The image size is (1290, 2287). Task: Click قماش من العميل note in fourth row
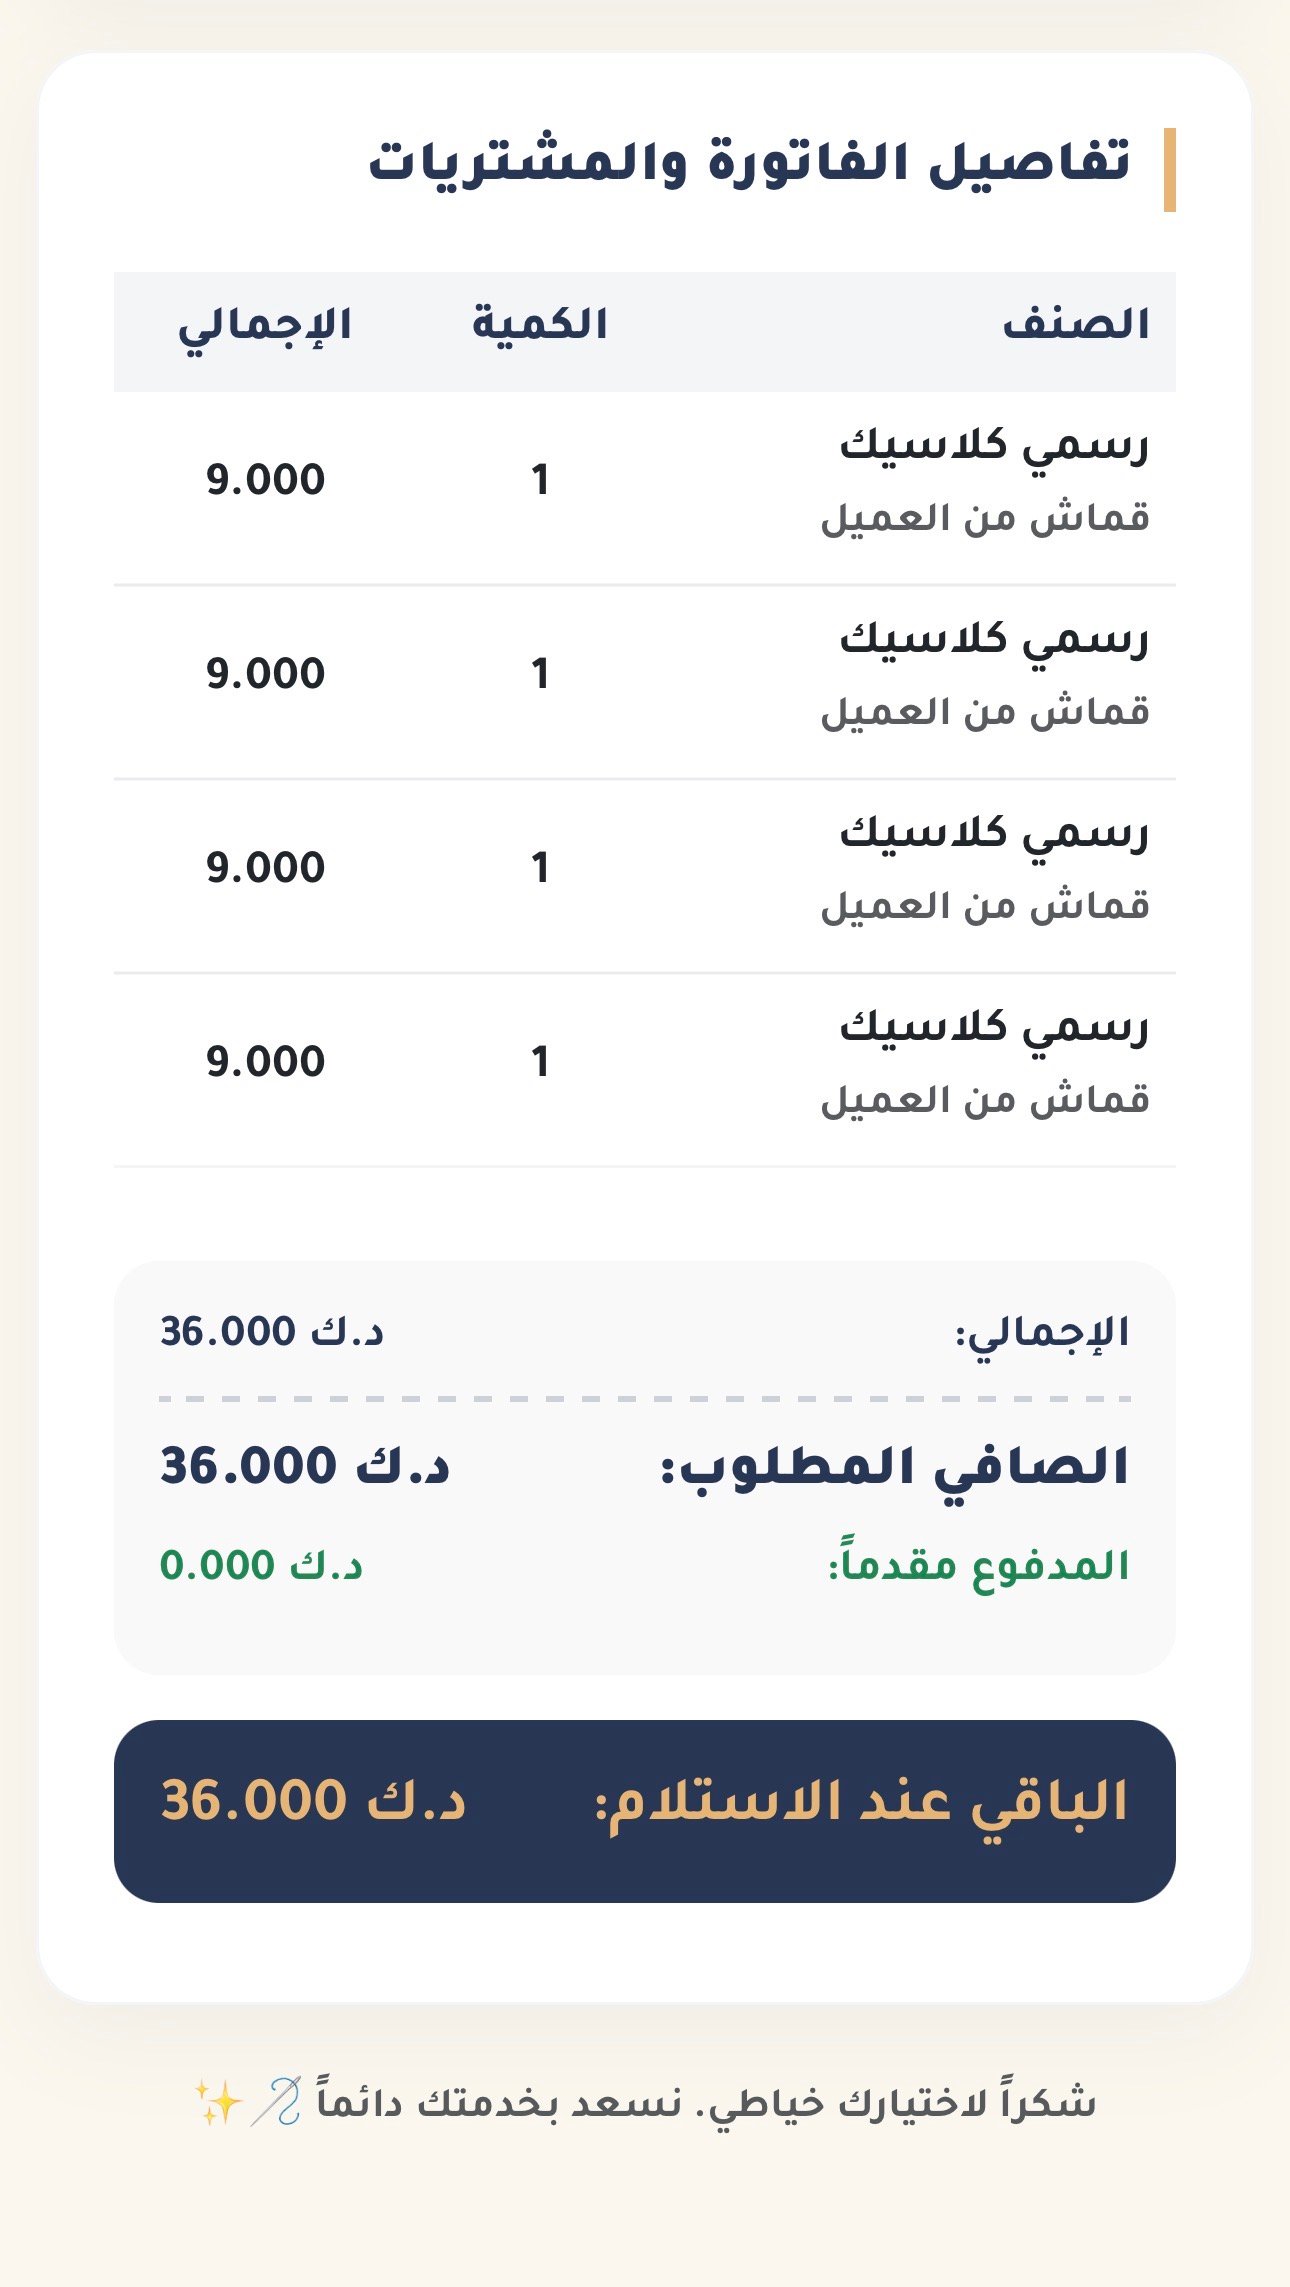coord(985,1100)
